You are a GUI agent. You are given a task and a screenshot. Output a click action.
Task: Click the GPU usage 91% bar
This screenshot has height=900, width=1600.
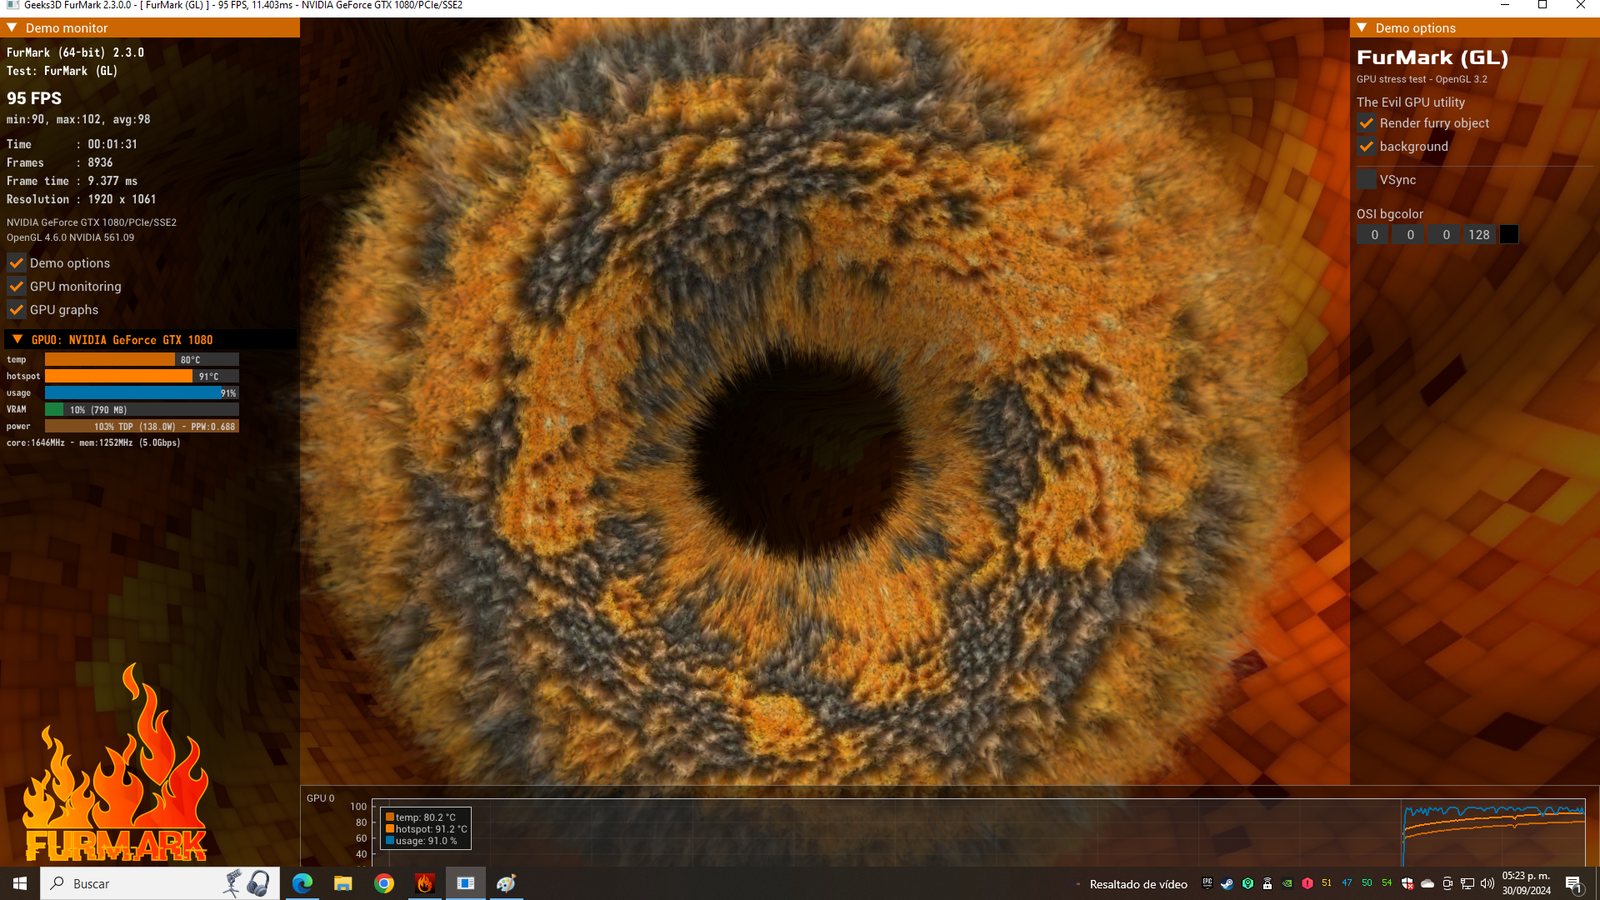[142, 393]
